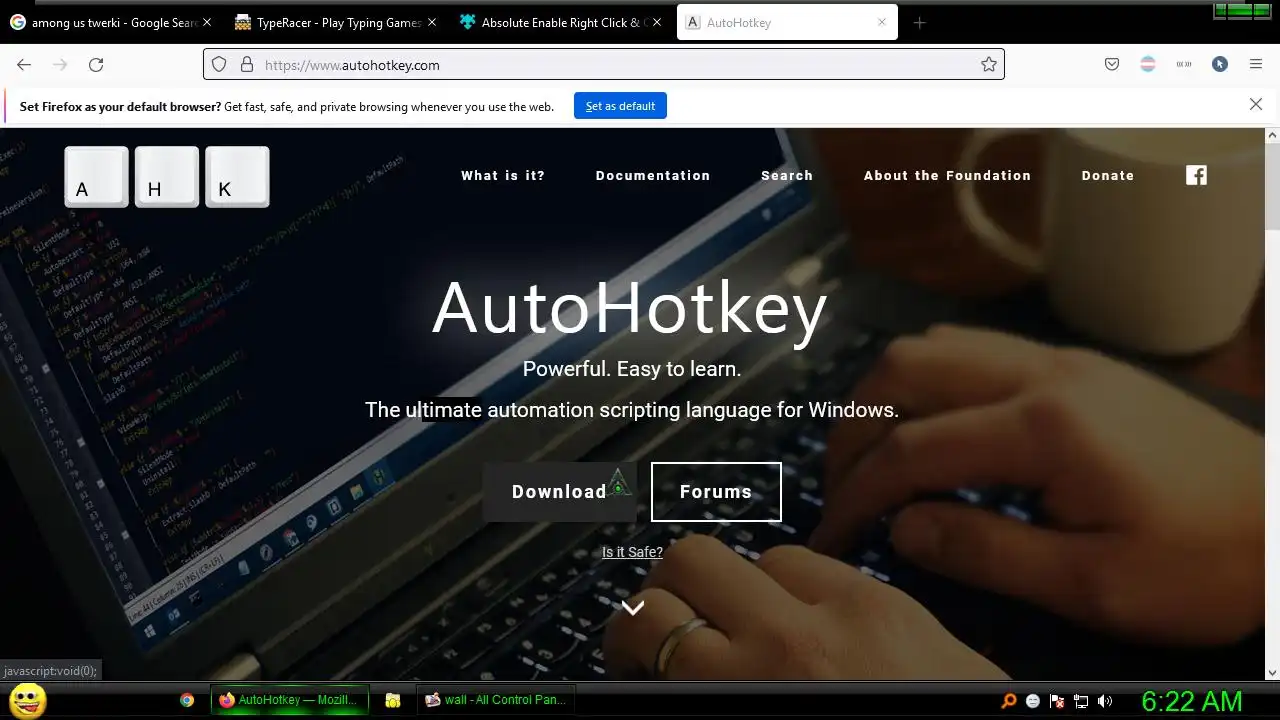Open the Documentation nav link
Screen dimensions: 1280x720
pos(653,175)
